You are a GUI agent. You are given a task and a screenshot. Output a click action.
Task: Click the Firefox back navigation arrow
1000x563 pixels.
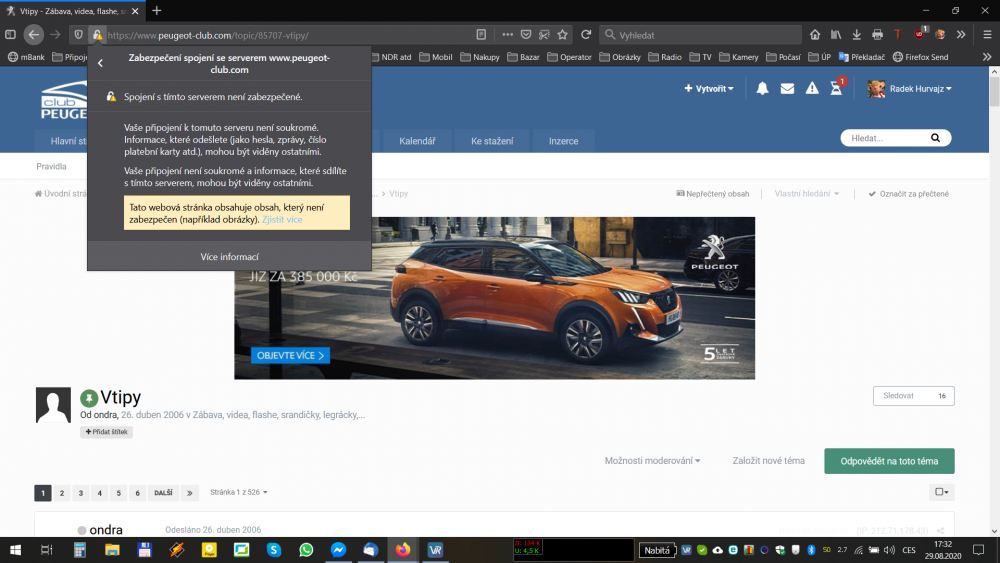pyautogui.click(x=34, y=35)
